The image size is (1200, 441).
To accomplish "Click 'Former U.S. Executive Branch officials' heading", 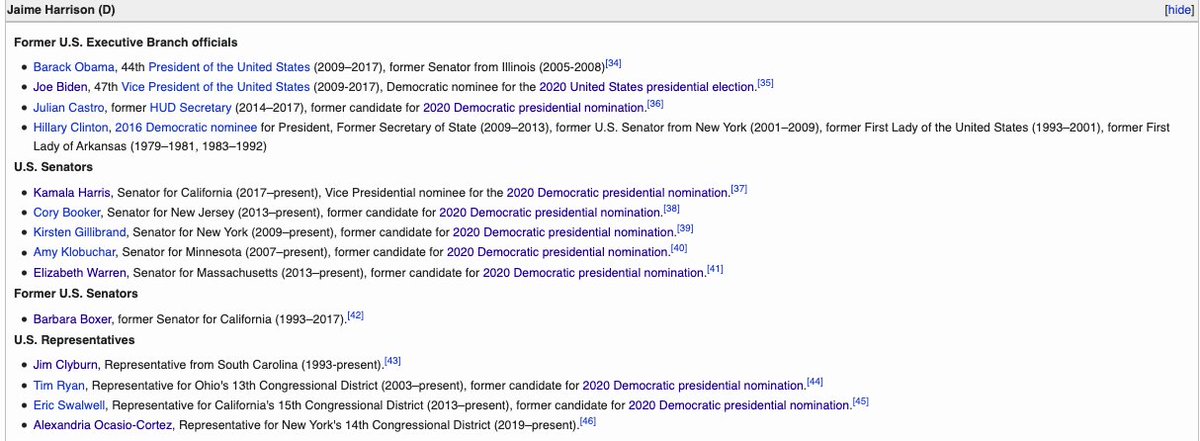I will (125, 43).
